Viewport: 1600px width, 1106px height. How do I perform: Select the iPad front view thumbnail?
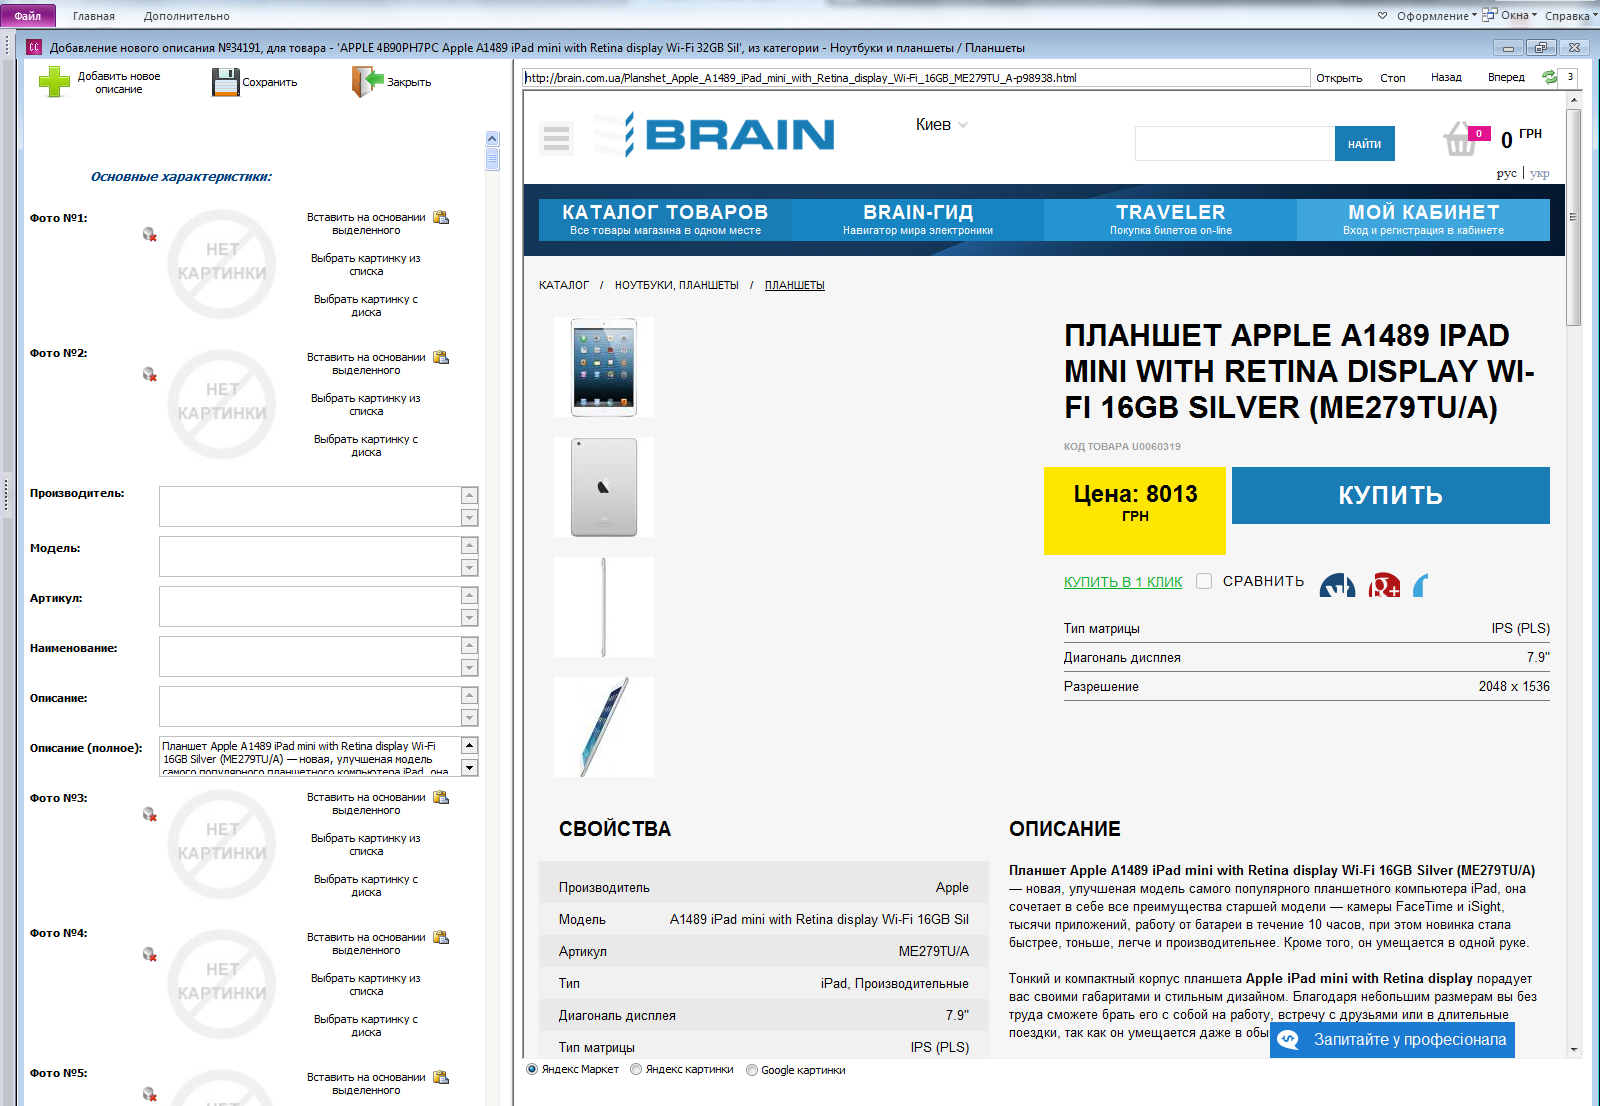(604, 367)
